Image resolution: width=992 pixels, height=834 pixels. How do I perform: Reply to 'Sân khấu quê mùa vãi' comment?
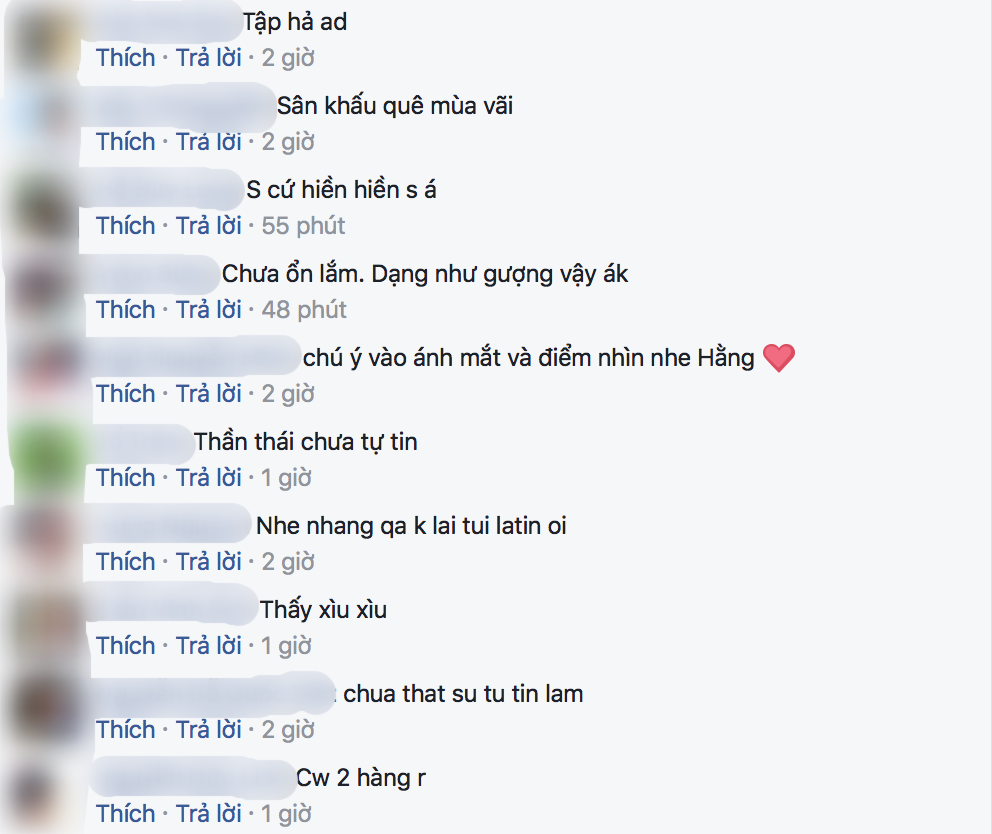click(x=208, y=142)
